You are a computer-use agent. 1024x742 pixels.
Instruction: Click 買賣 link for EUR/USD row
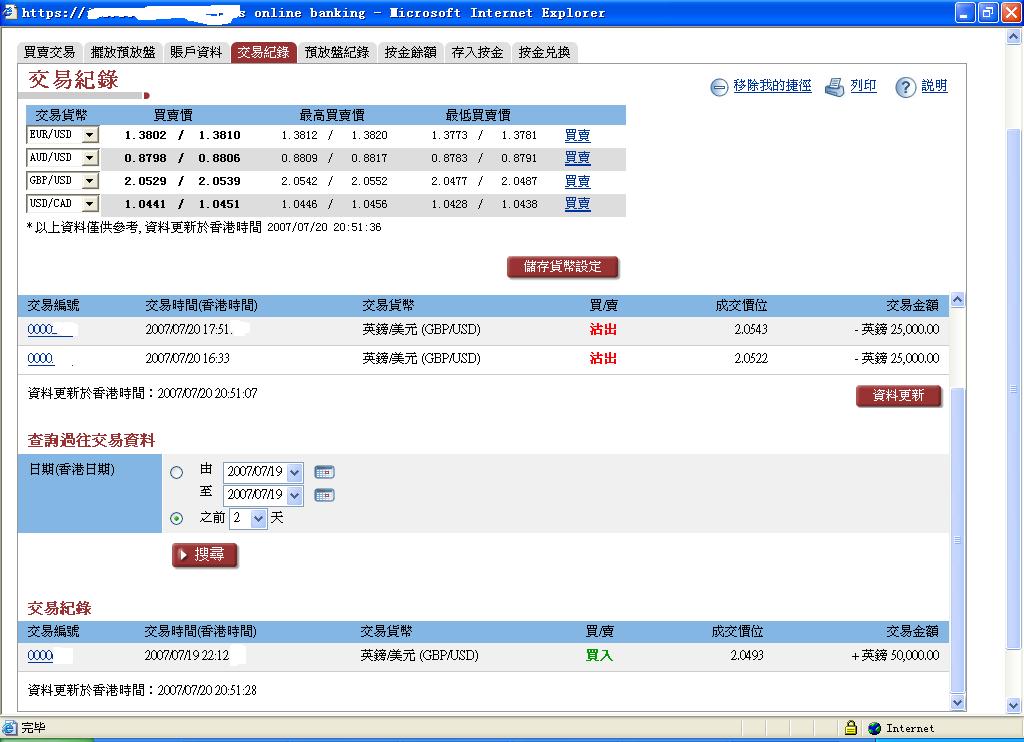[577, 135]
